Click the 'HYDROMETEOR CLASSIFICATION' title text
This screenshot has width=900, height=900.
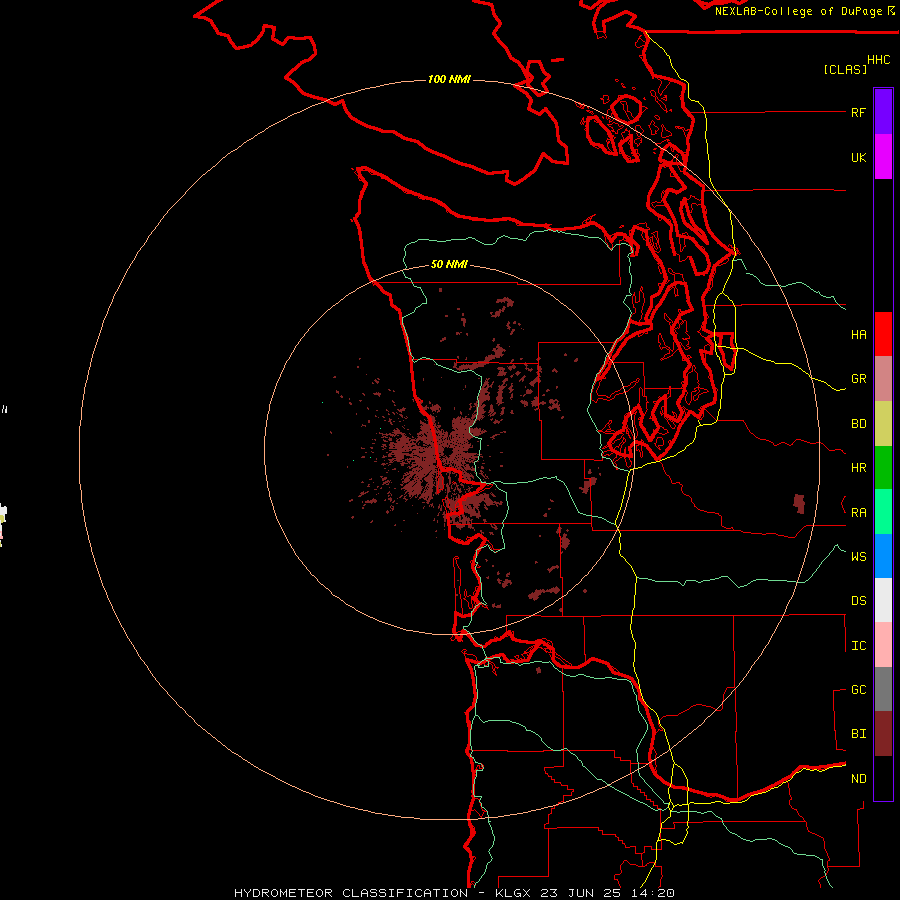pyautogui.click(x=351, y=893)
